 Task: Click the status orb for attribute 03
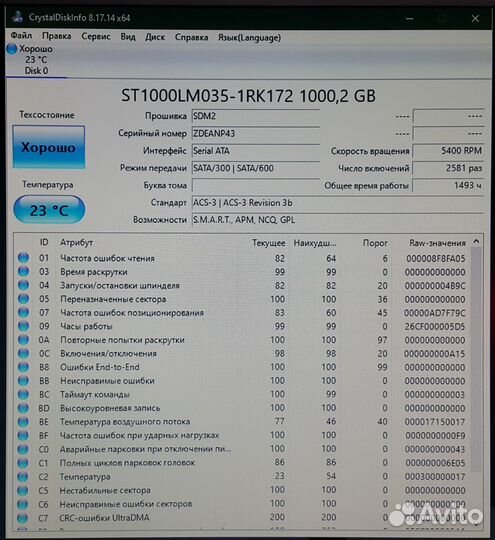point(23,271)
